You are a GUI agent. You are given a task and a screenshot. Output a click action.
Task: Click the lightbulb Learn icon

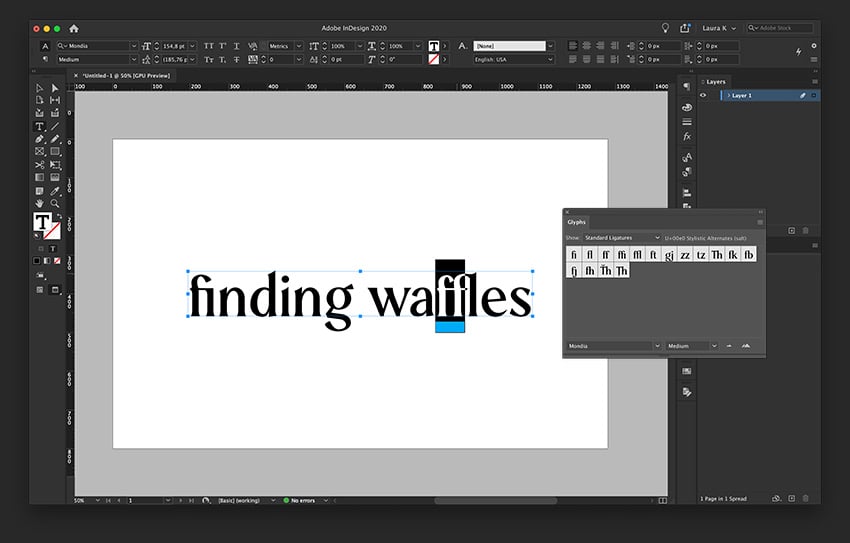665,28
